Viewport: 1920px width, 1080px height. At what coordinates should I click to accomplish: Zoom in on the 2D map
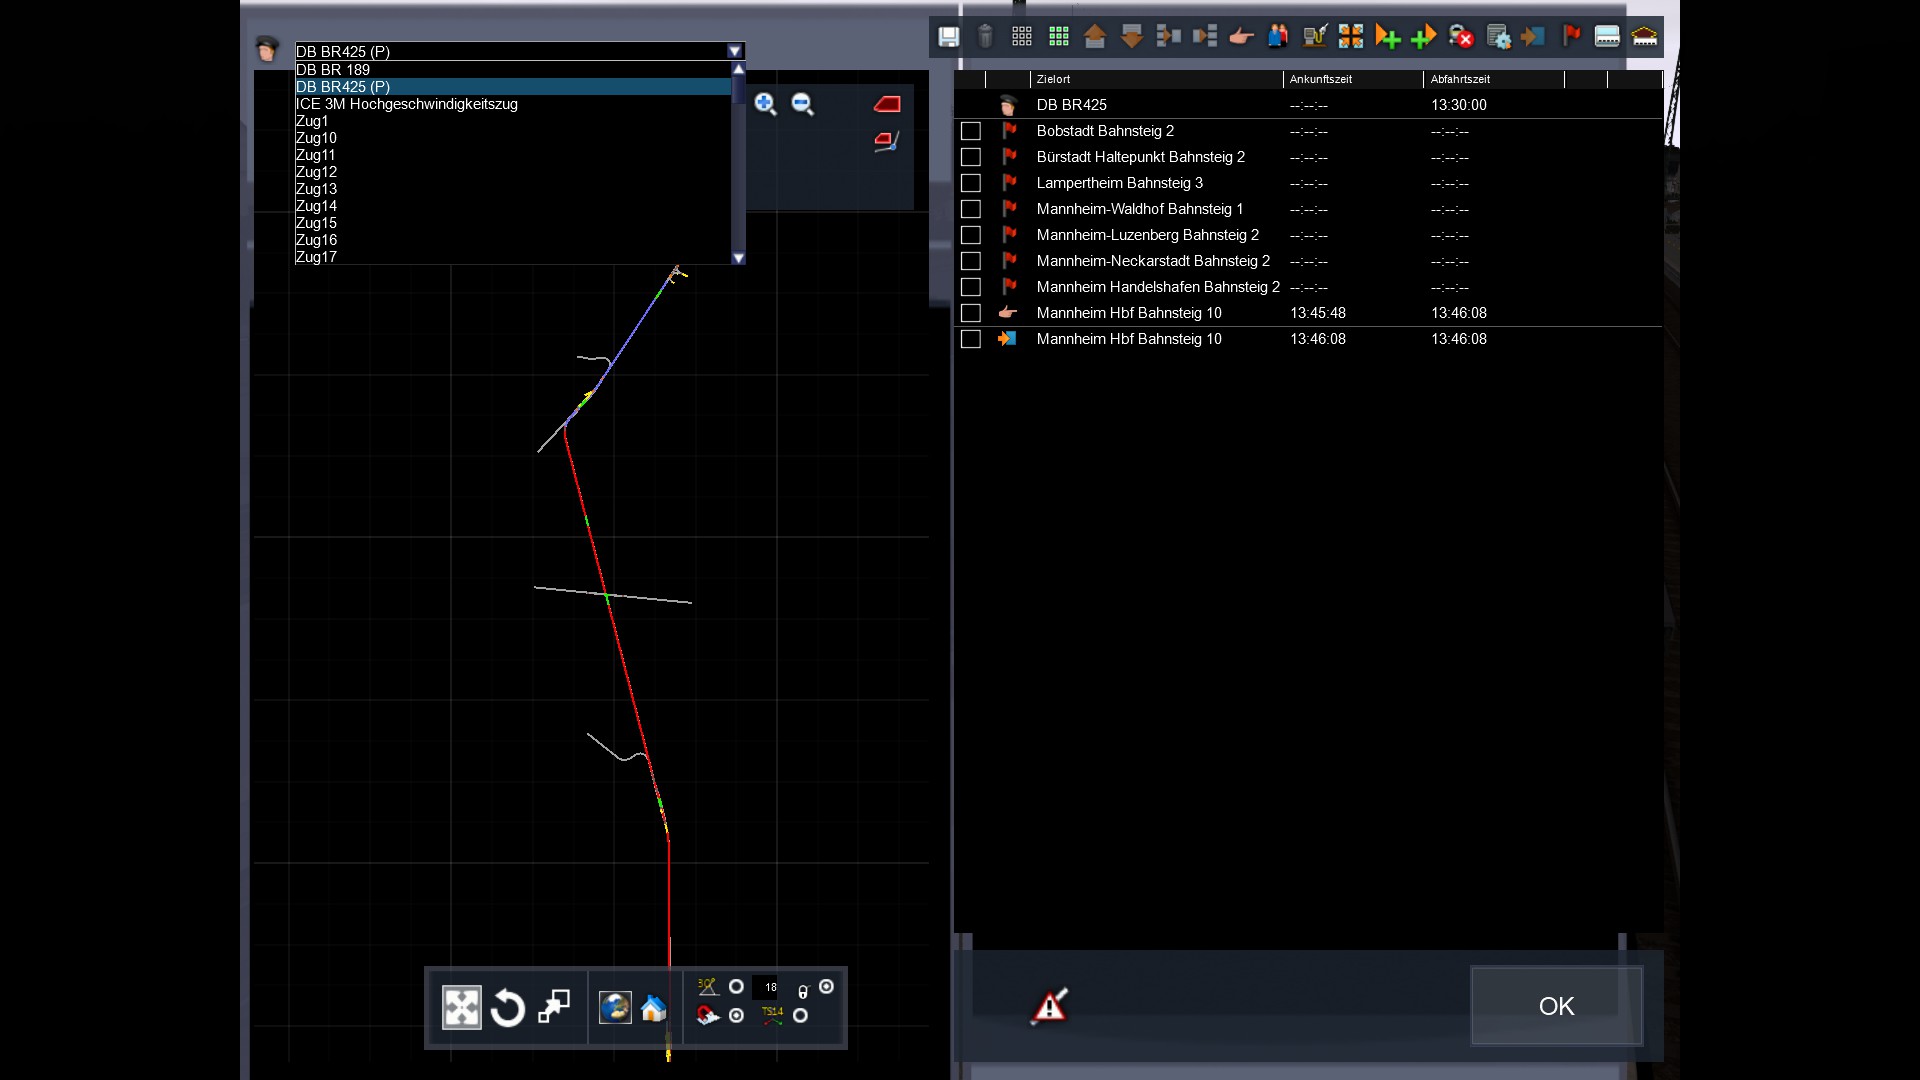765,104
